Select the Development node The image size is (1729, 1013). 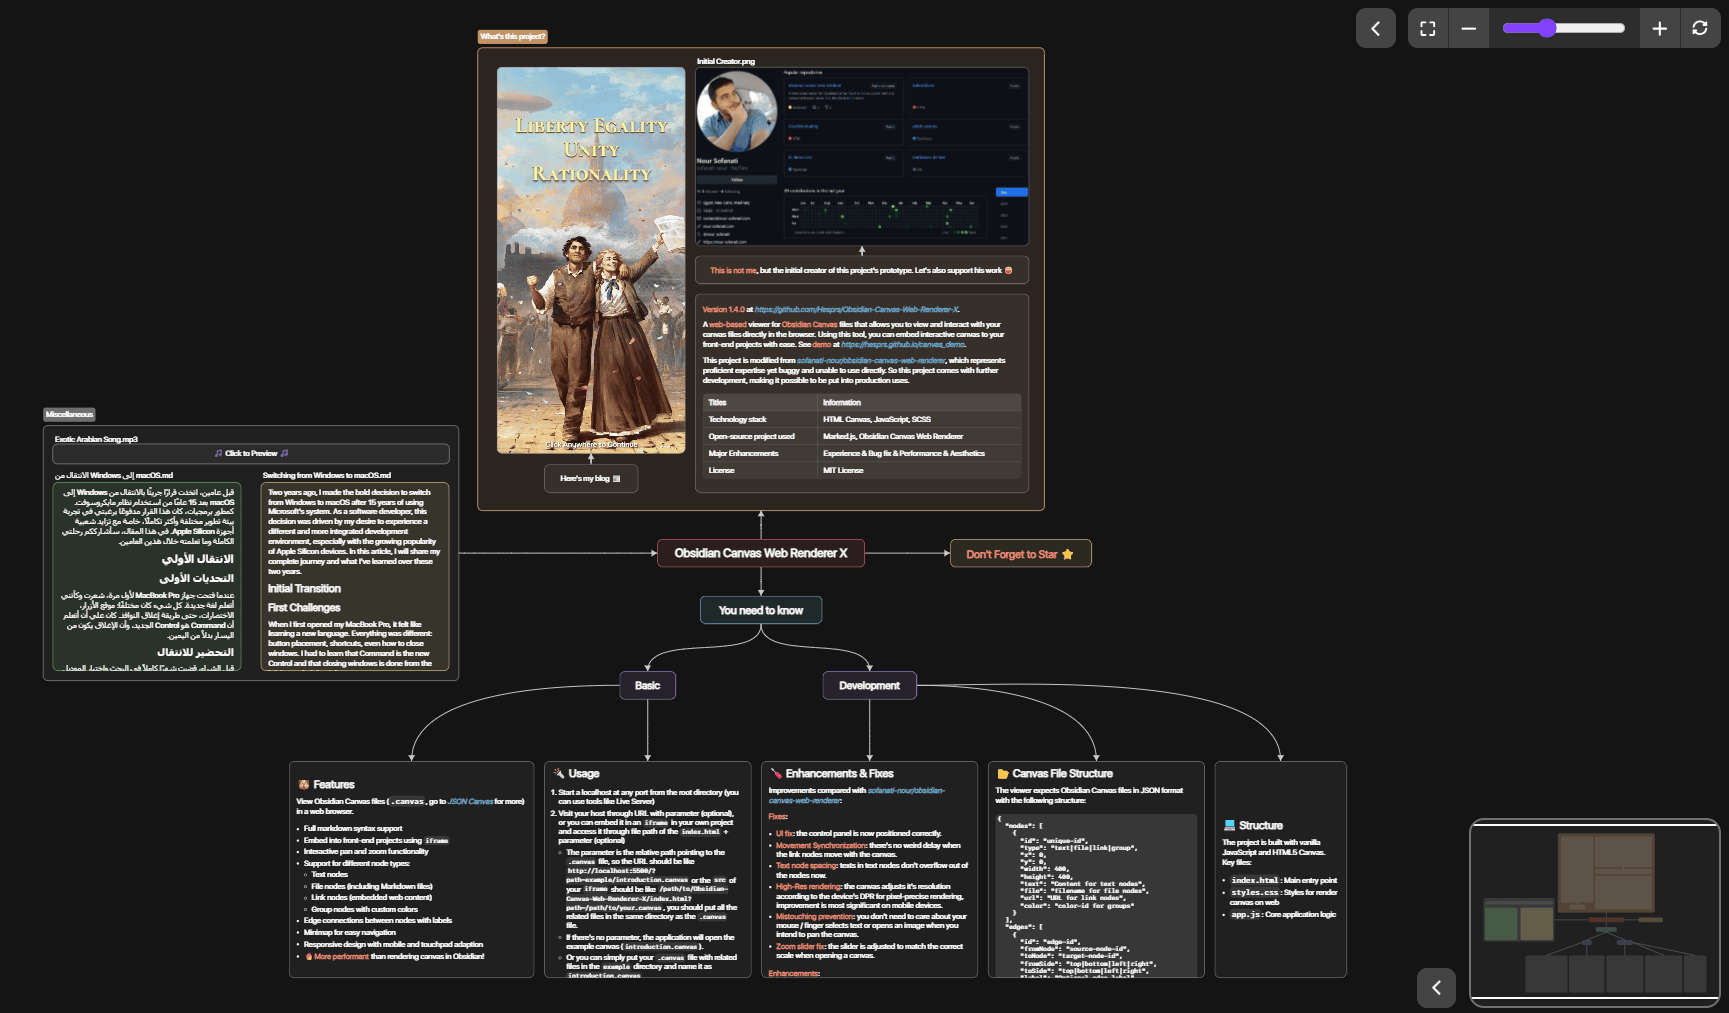(x=869, y=685)
